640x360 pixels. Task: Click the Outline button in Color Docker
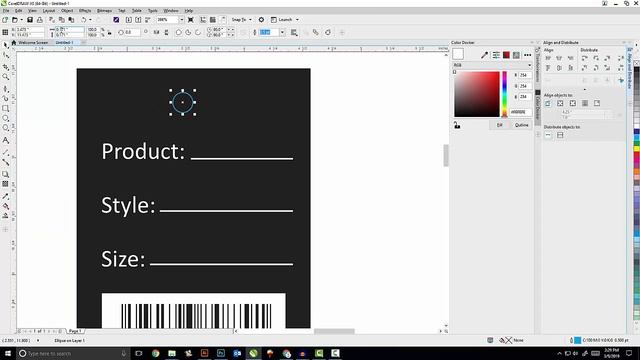pyautogui.click(x=521, y=125)
